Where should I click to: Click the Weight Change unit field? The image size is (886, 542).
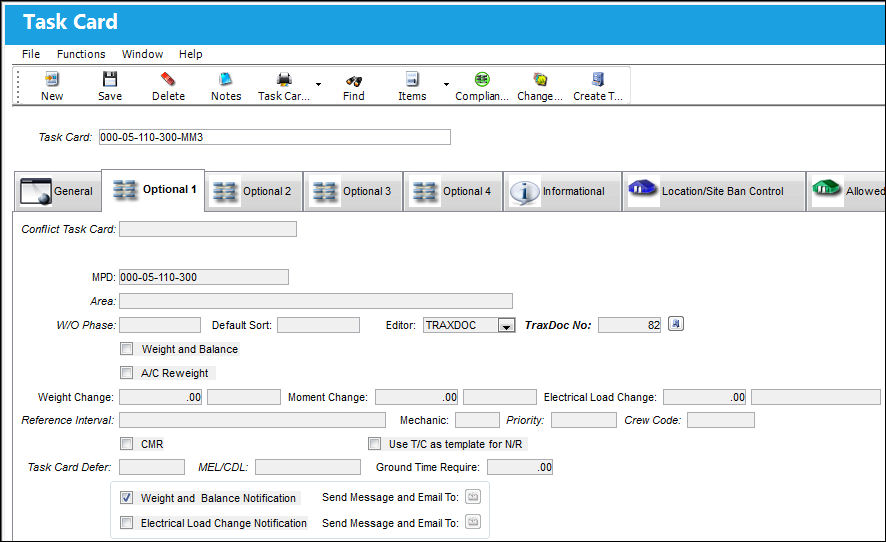(x=244, y=397)
